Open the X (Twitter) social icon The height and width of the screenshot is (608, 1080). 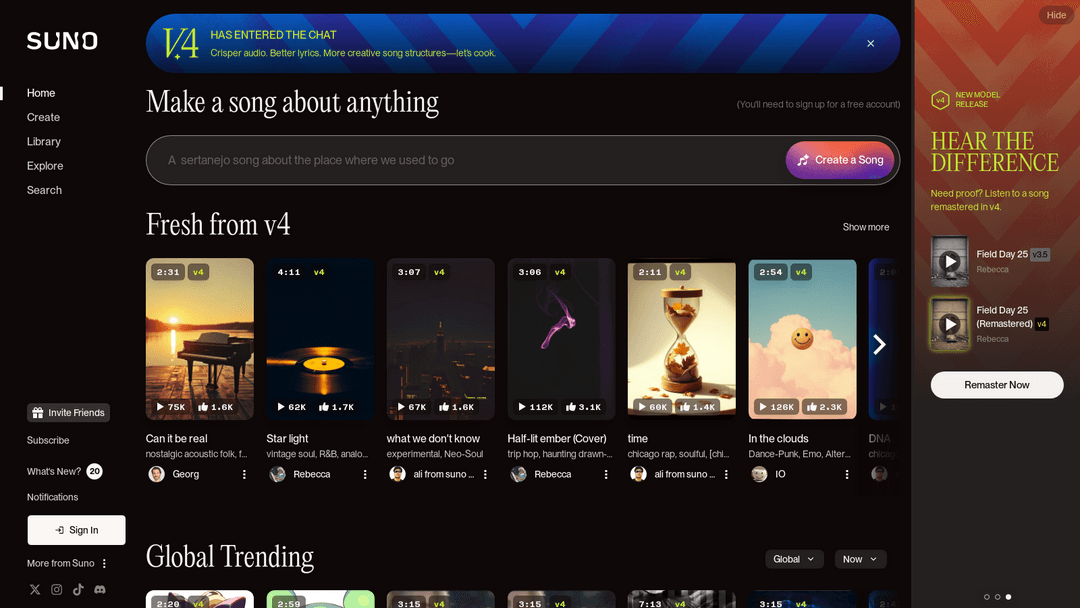pos(35,589)
